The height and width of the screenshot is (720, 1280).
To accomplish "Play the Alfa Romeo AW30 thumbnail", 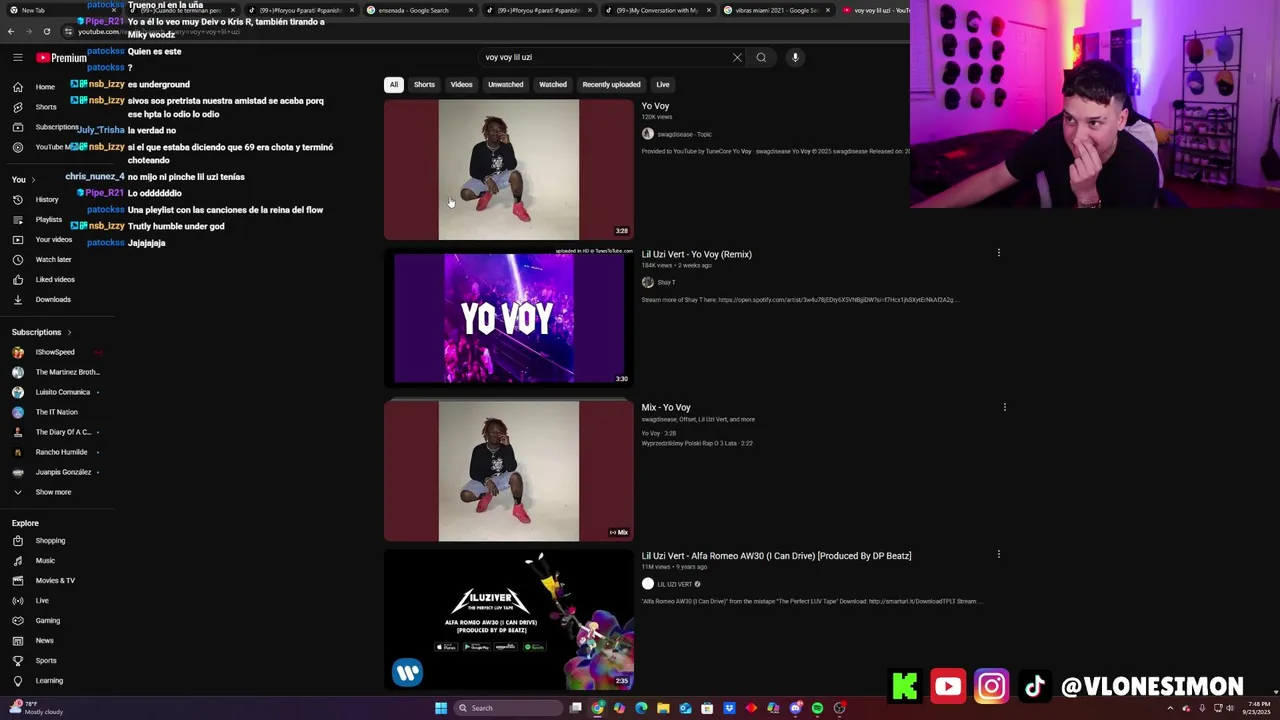I will 508,620.
